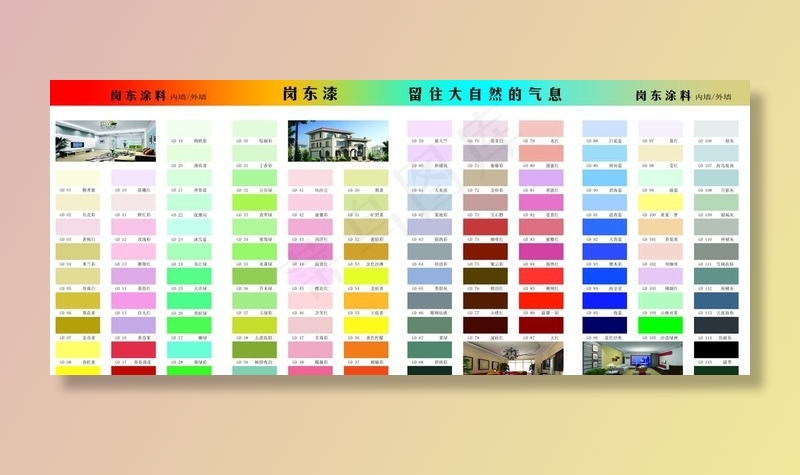Pick the GD 90 sky blue swatch
The height and width of the screenshot is (475, 800).
point(605,178)
